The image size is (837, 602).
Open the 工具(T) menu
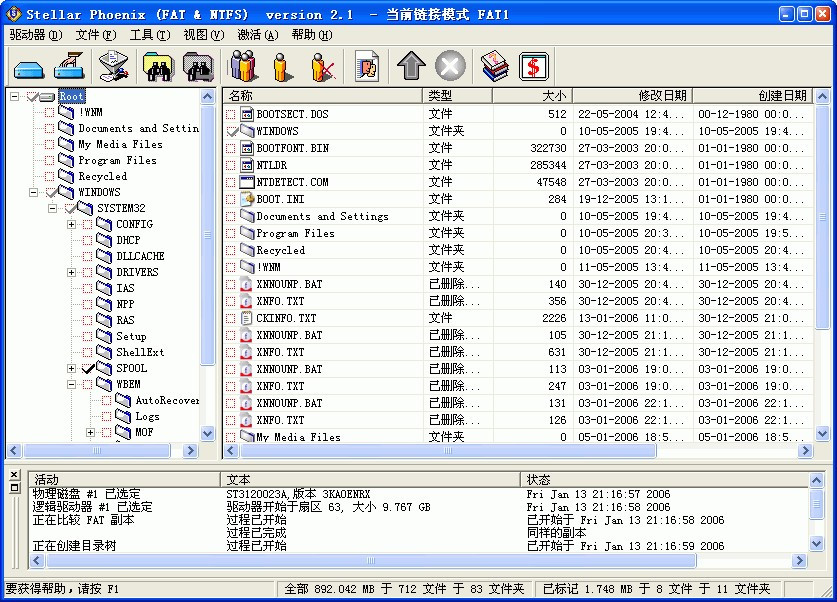(150, 35)
